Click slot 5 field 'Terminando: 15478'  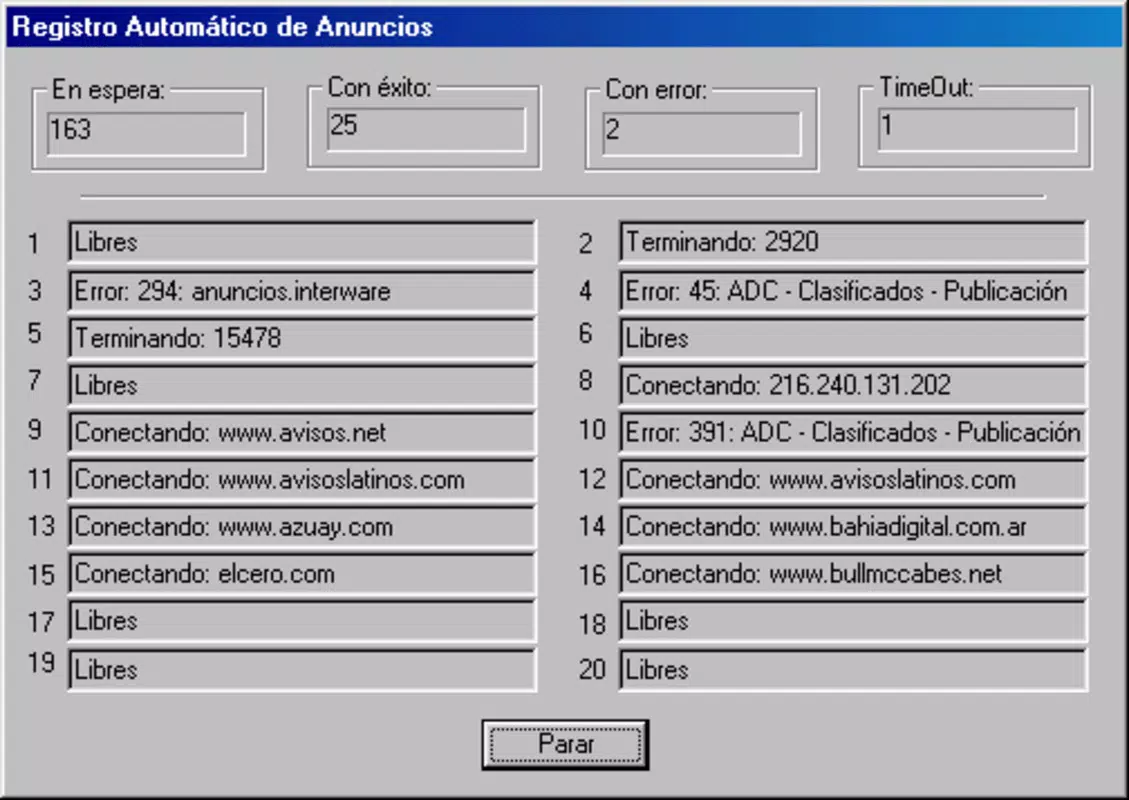302,338
